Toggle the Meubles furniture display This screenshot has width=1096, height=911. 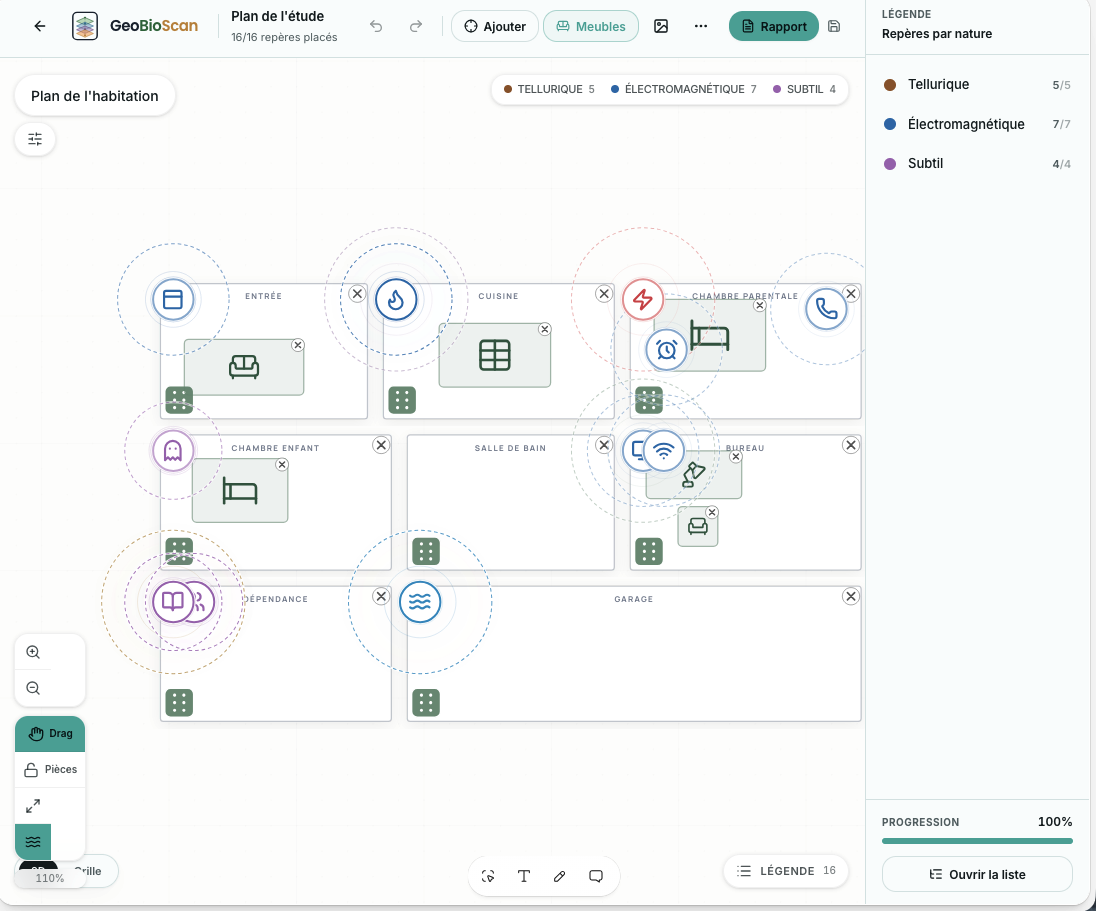click(591, 27)
